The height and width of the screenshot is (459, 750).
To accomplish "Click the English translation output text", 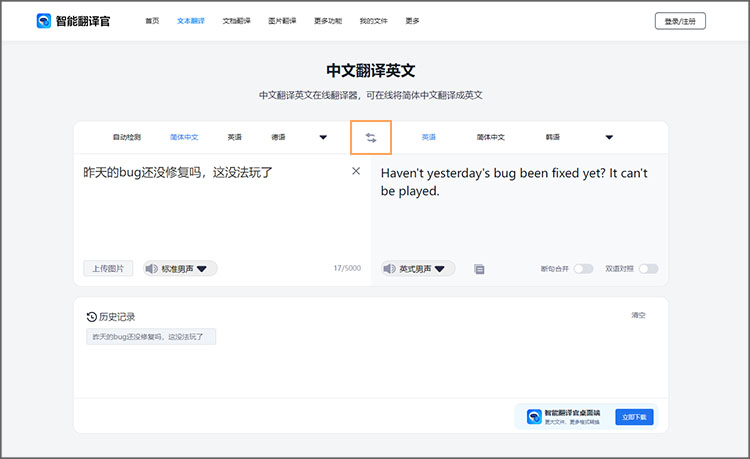I will coord(514,182).
